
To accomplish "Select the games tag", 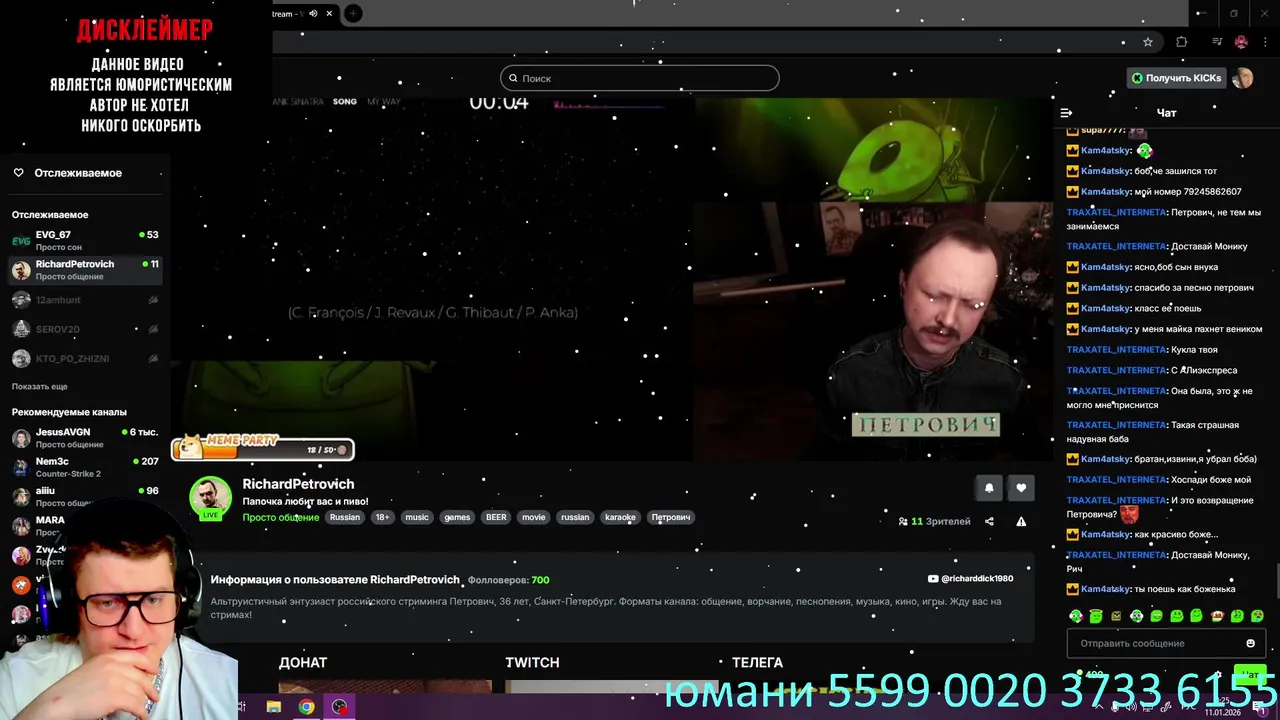I will 457,517.
